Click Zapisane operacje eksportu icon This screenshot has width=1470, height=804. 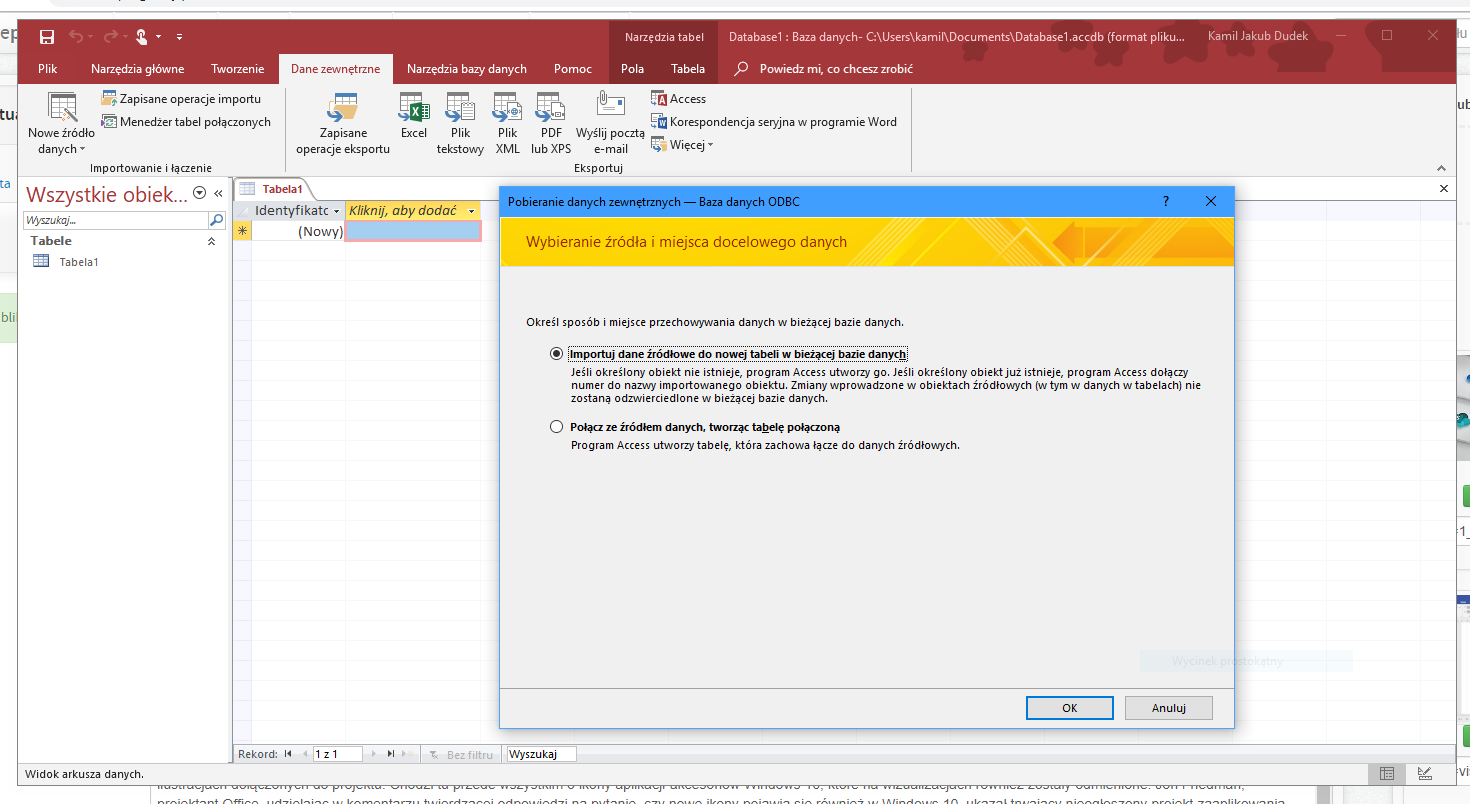pyautogui.click(x=343, y=124)
